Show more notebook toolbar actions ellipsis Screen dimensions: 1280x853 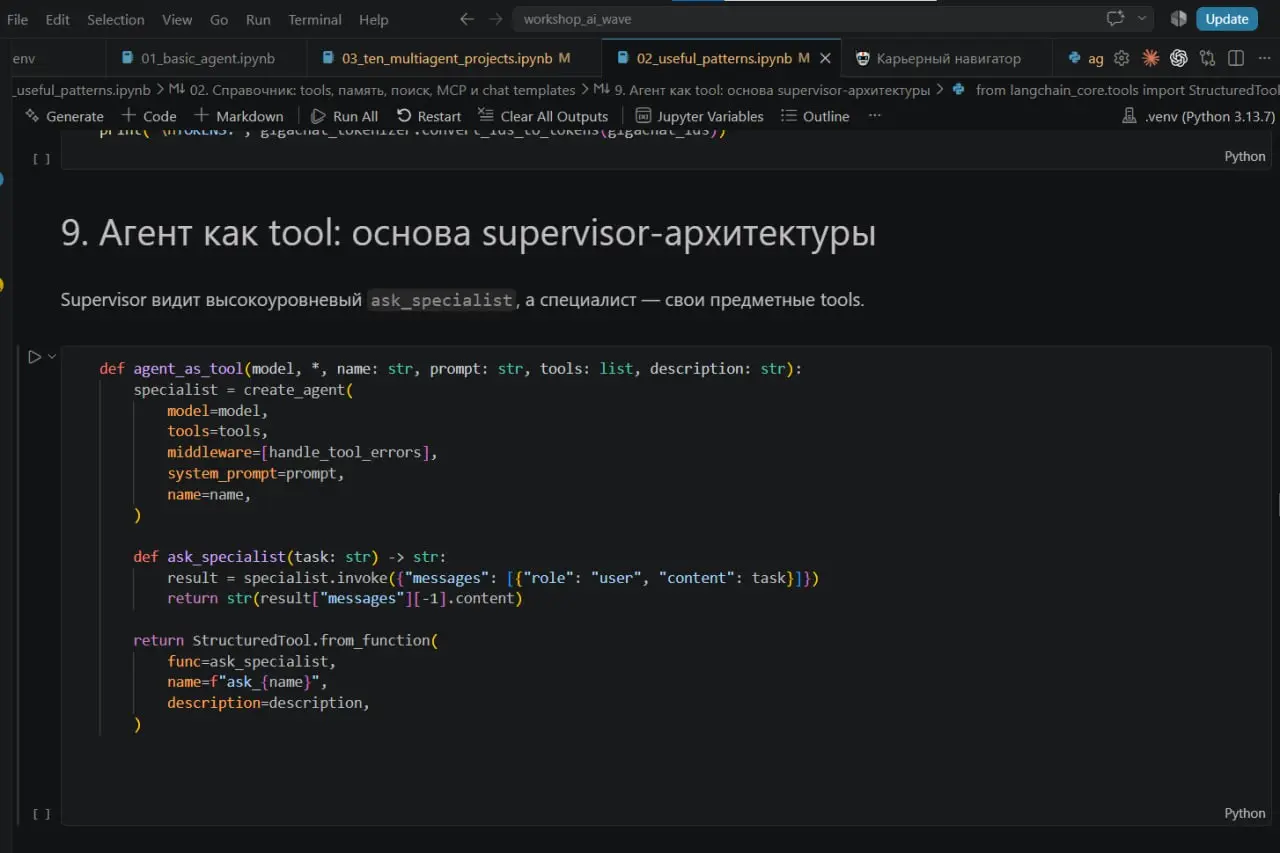point(875,116)
